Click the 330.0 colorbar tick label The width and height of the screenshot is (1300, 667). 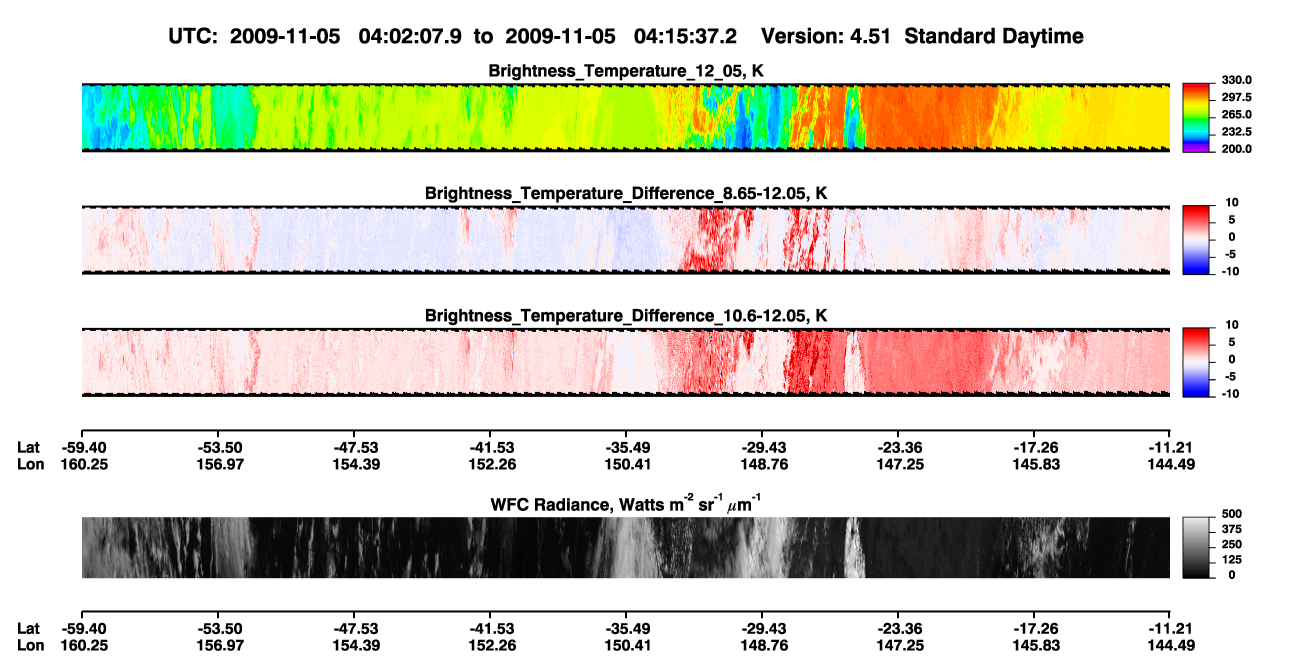[x=1236, y=80]
